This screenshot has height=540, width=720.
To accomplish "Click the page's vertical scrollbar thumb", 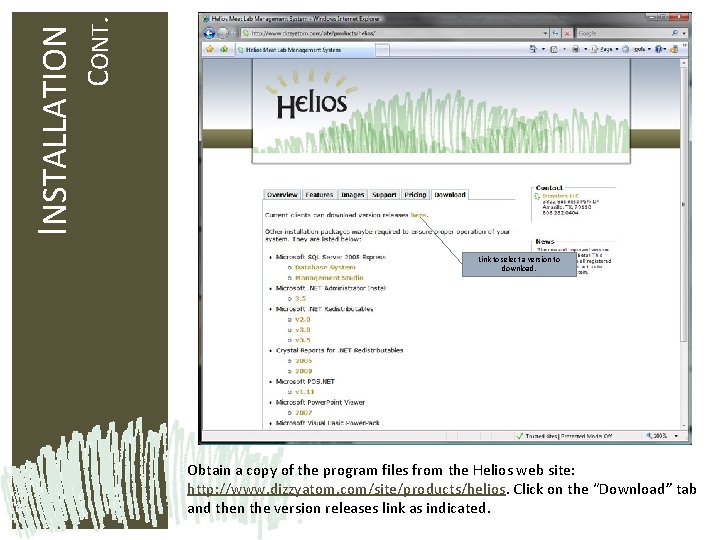I will tap(684, 205).
